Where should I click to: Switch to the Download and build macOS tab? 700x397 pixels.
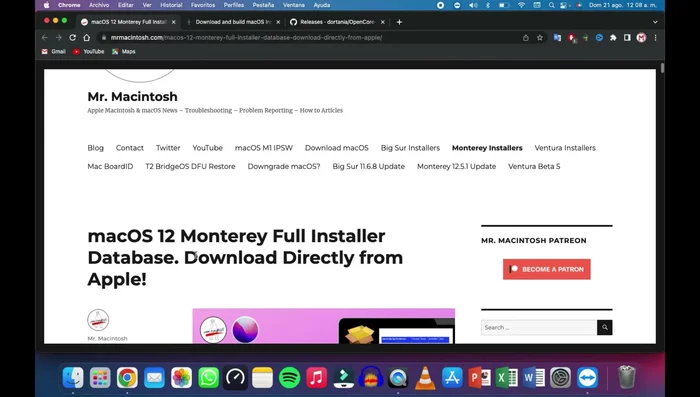(233, 22)
